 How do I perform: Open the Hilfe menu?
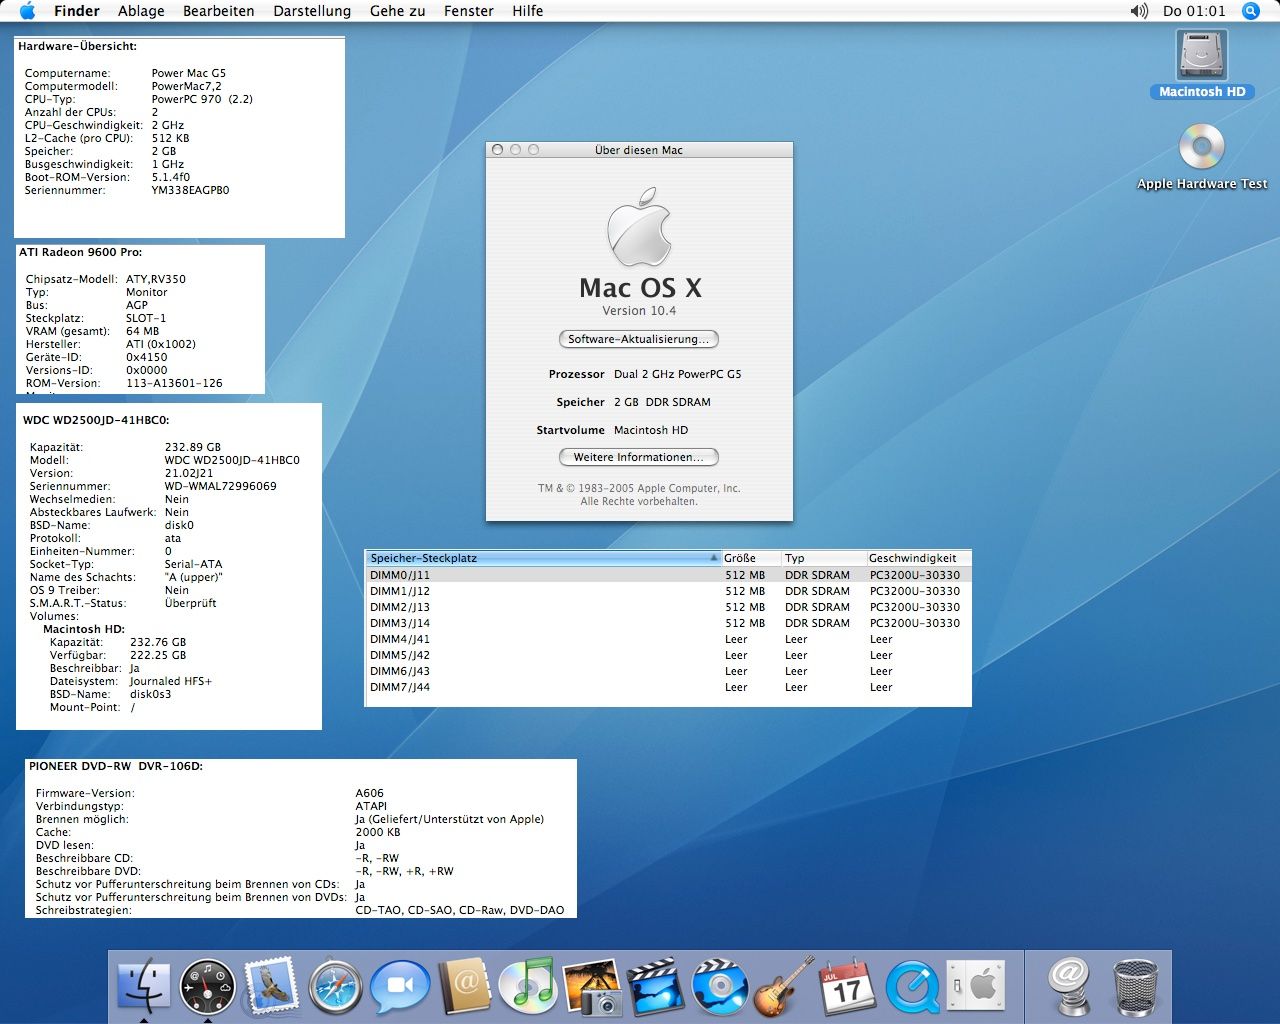click(528, 11)
